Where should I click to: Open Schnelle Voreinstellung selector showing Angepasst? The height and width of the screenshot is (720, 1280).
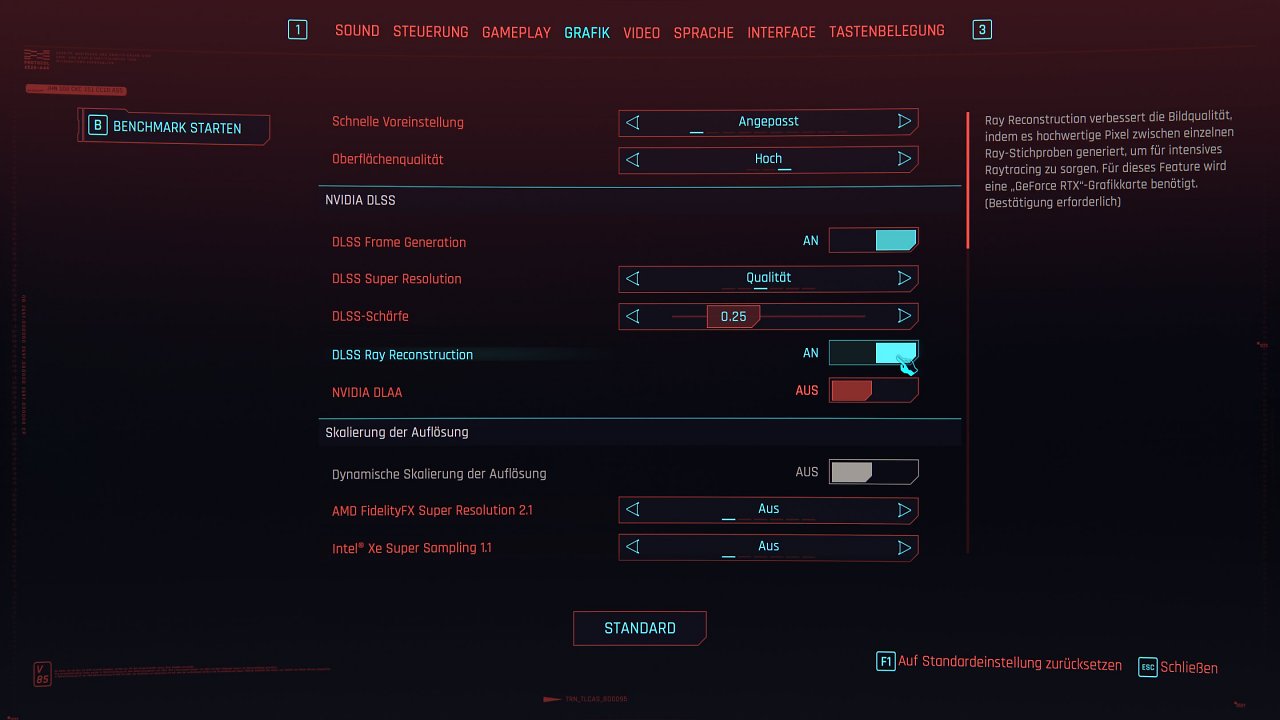[768, 122]
